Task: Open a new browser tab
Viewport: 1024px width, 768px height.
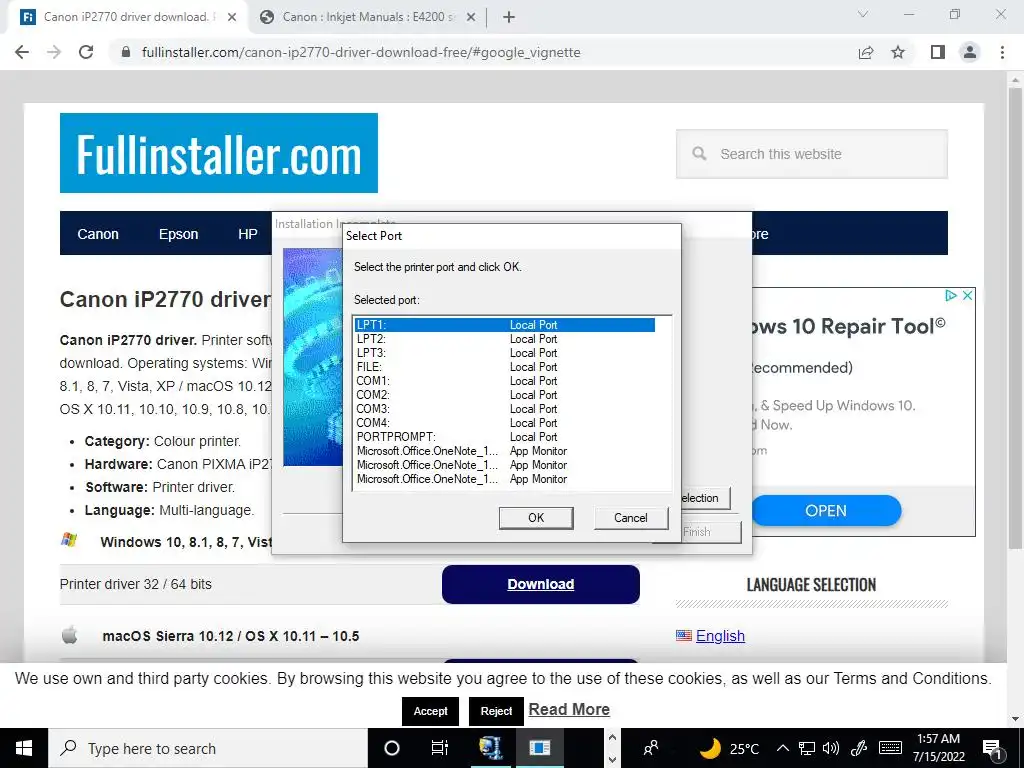Action: (x=509, y=17)
